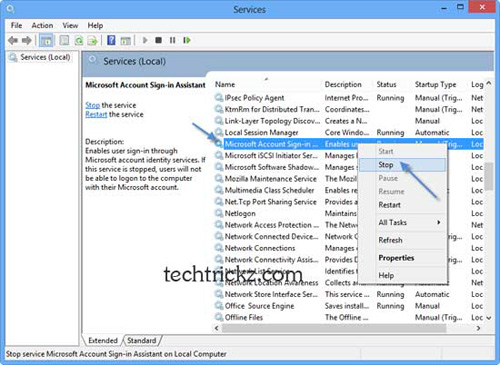
Task: Select the Microsoft Account Sign-in service row
Action: tap(349, 144)
